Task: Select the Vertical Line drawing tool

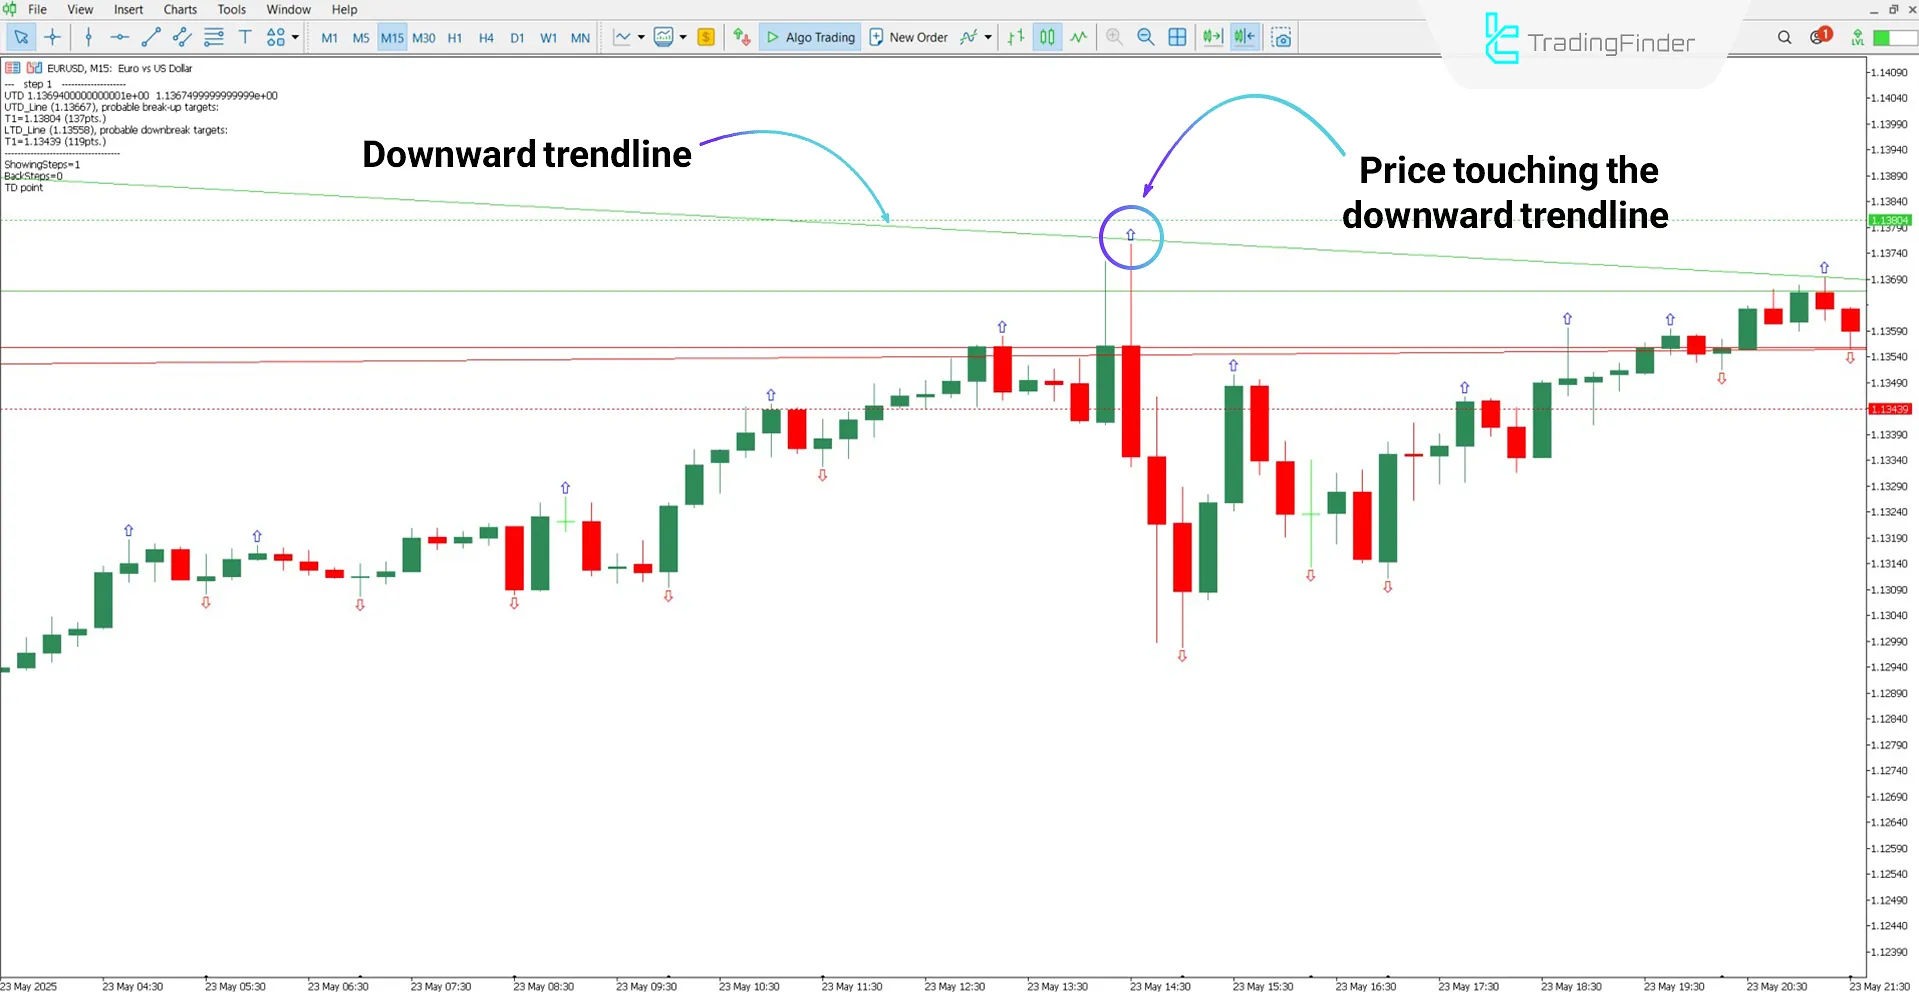Action: pyautogui.click(x=89, y=37)
